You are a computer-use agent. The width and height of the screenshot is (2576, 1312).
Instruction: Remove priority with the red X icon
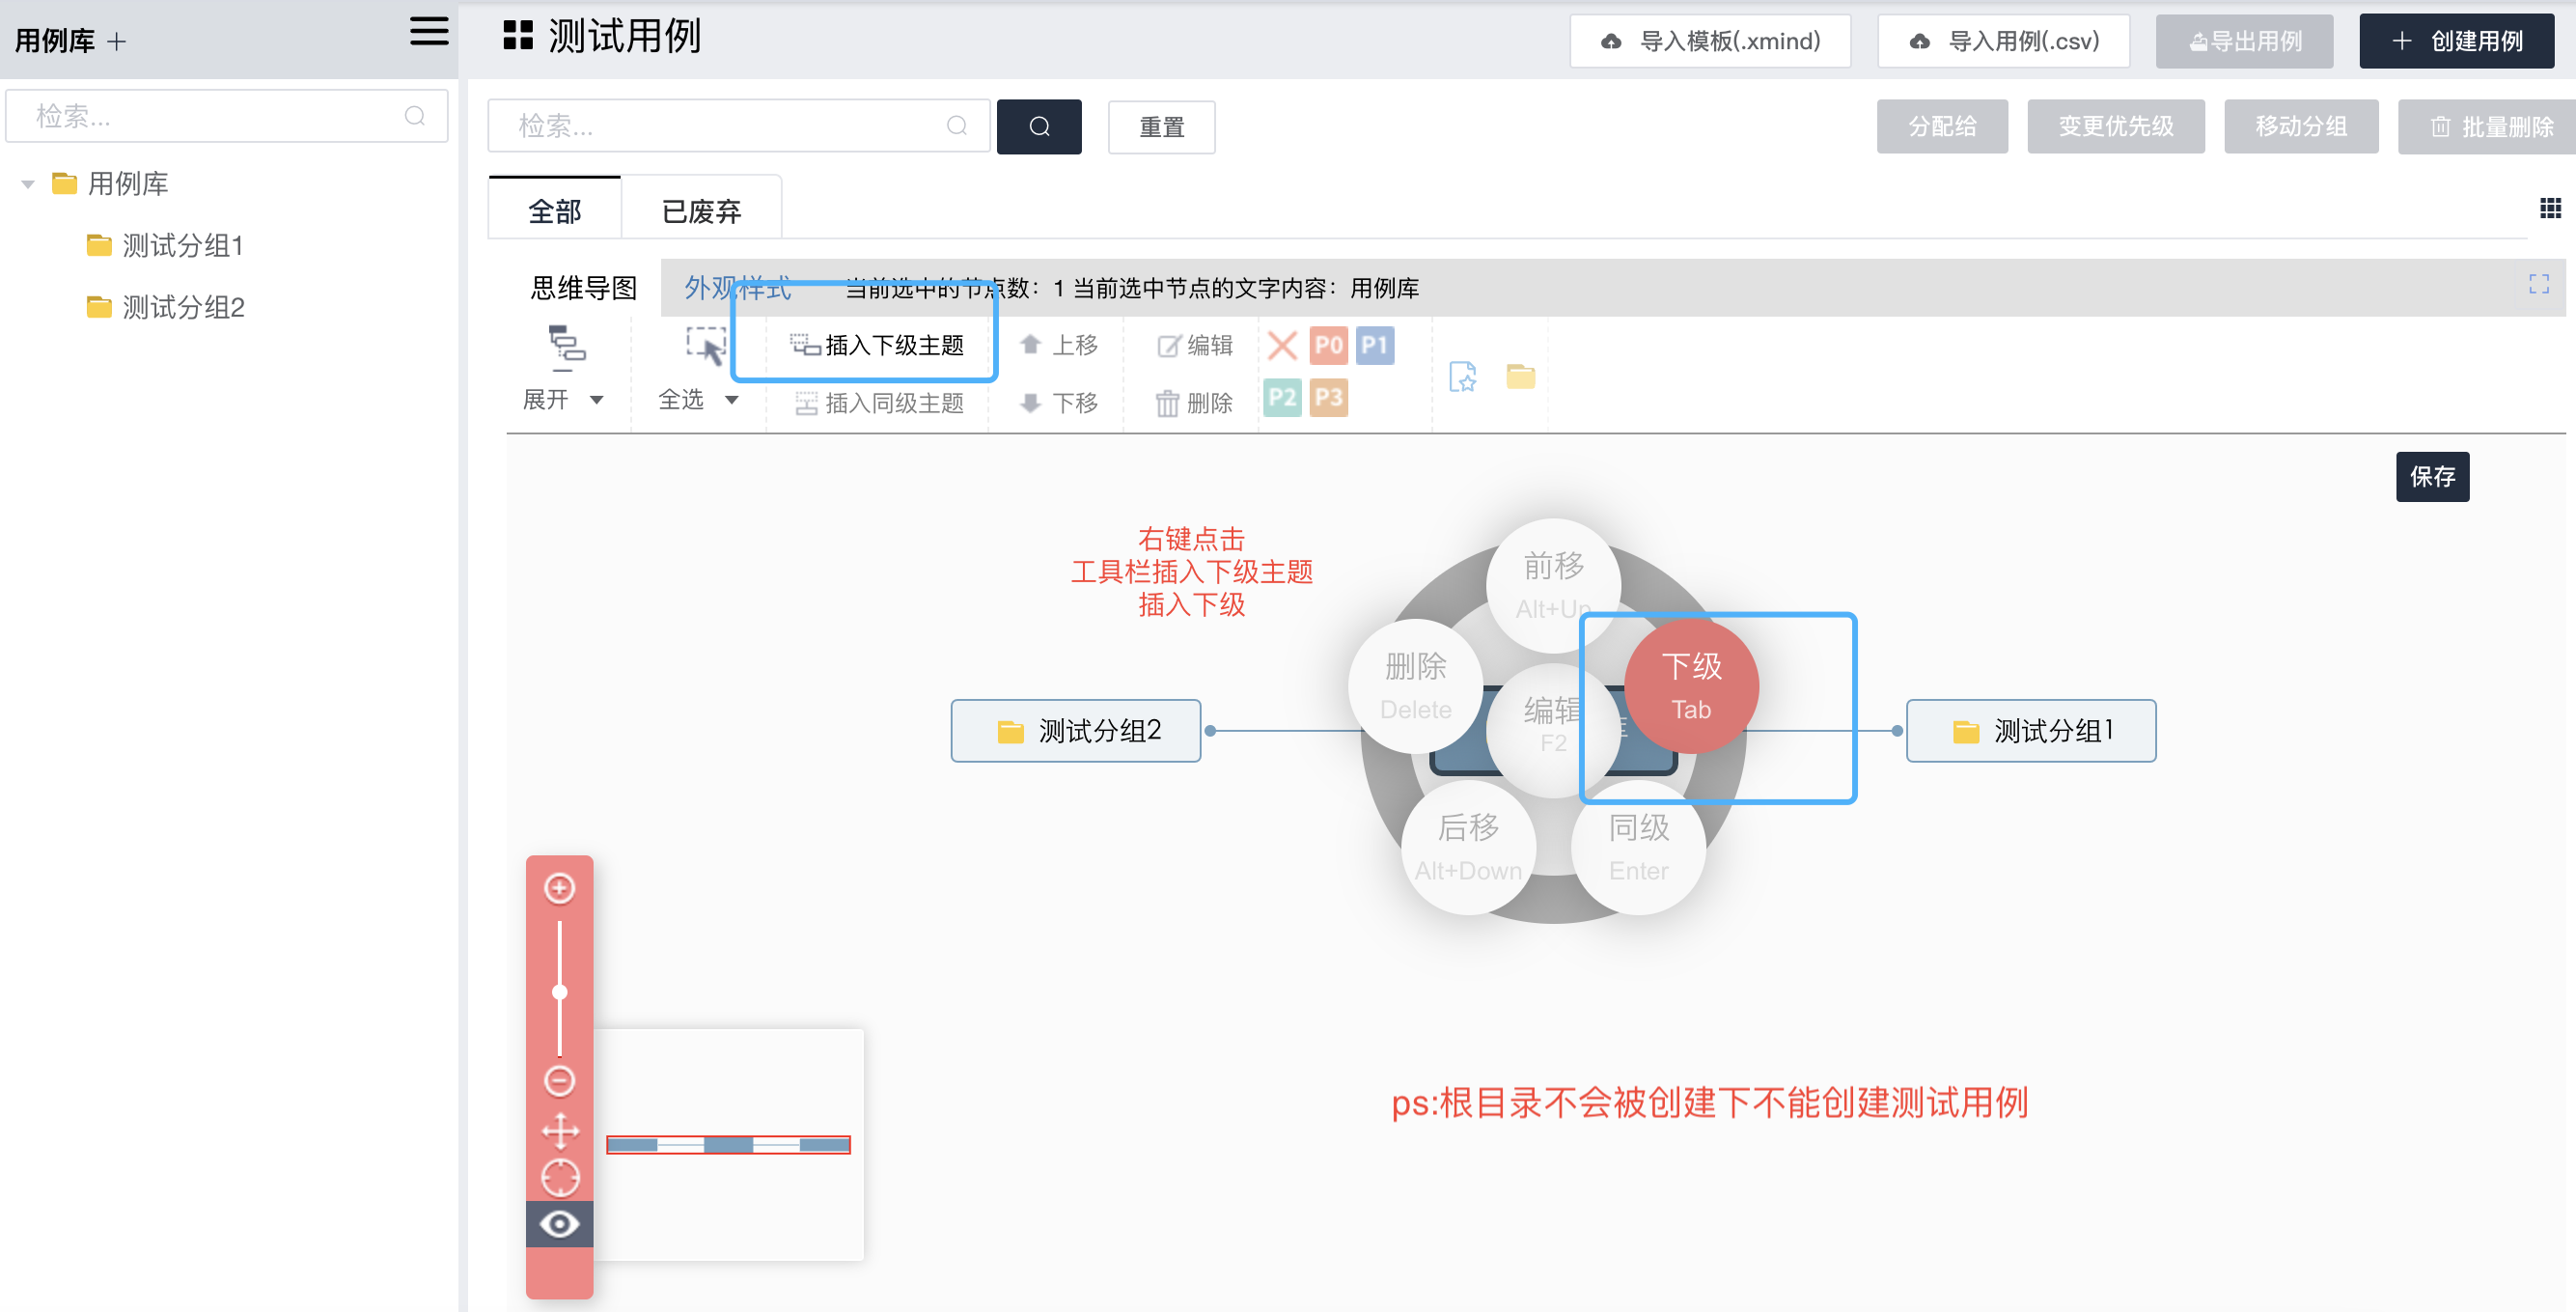click(x=1281, y=346)
